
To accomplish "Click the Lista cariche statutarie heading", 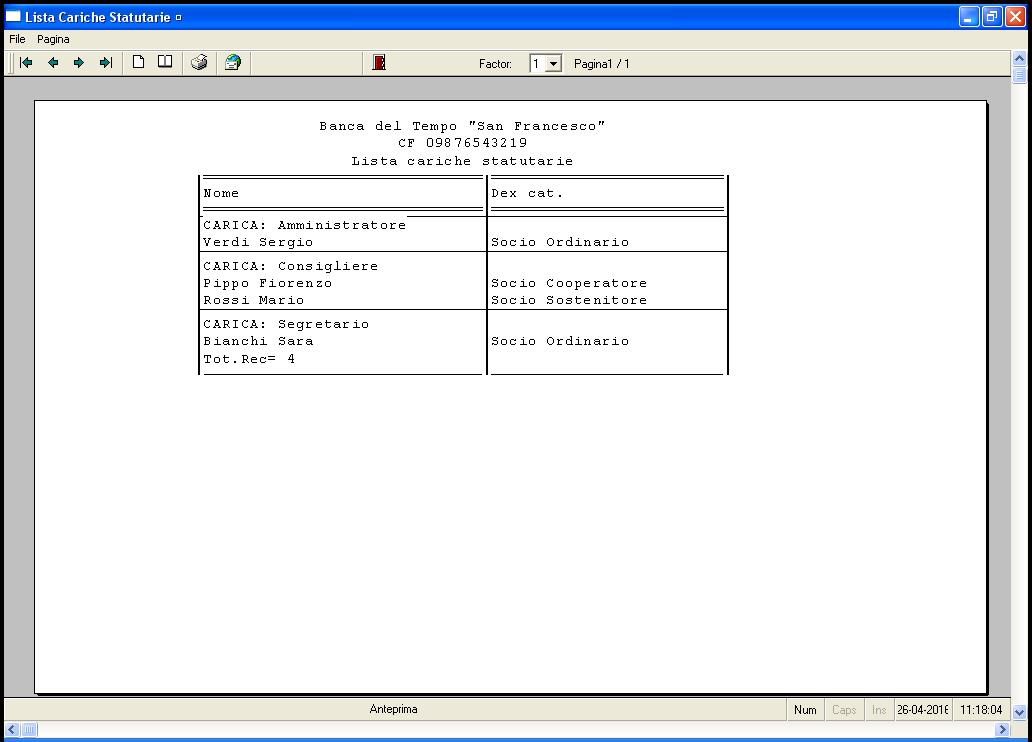I will click(x=462, y=161).
